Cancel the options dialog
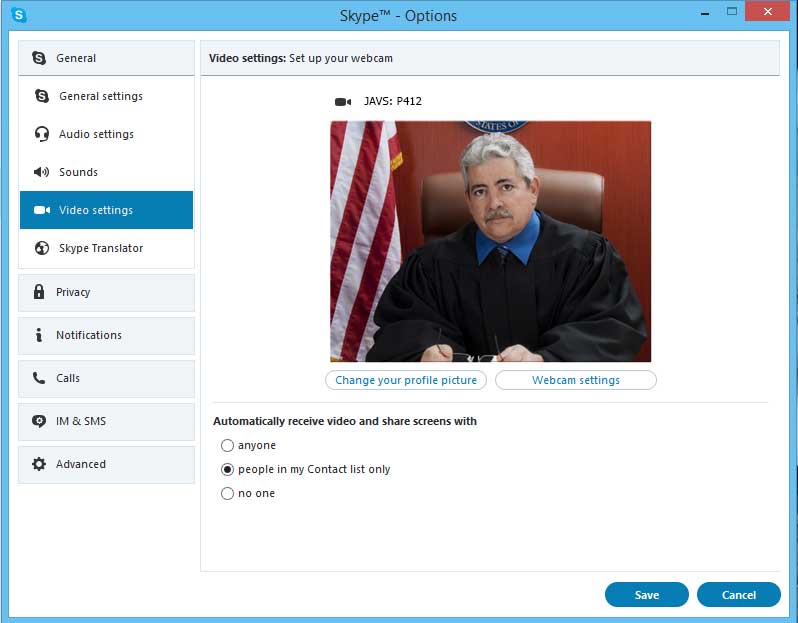798x623 pixels. (x=738, y=594)
